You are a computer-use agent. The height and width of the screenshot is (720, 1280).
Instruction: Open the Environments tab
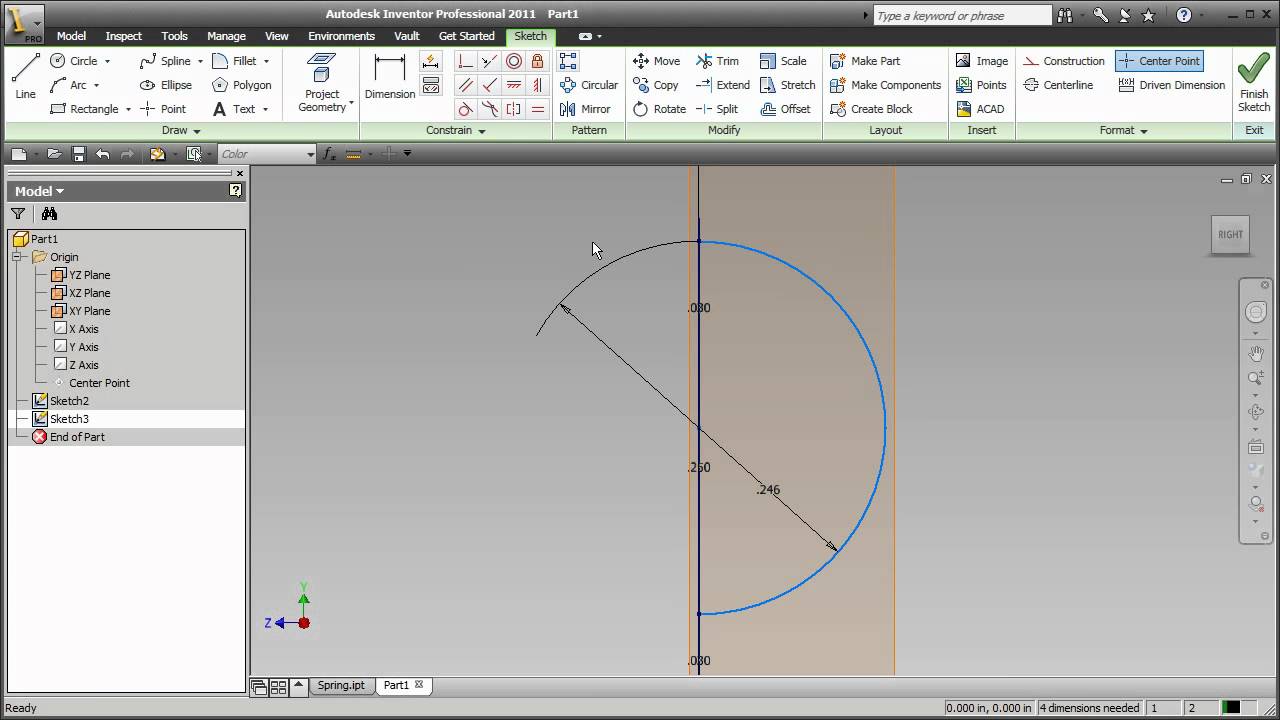(341, 36)
